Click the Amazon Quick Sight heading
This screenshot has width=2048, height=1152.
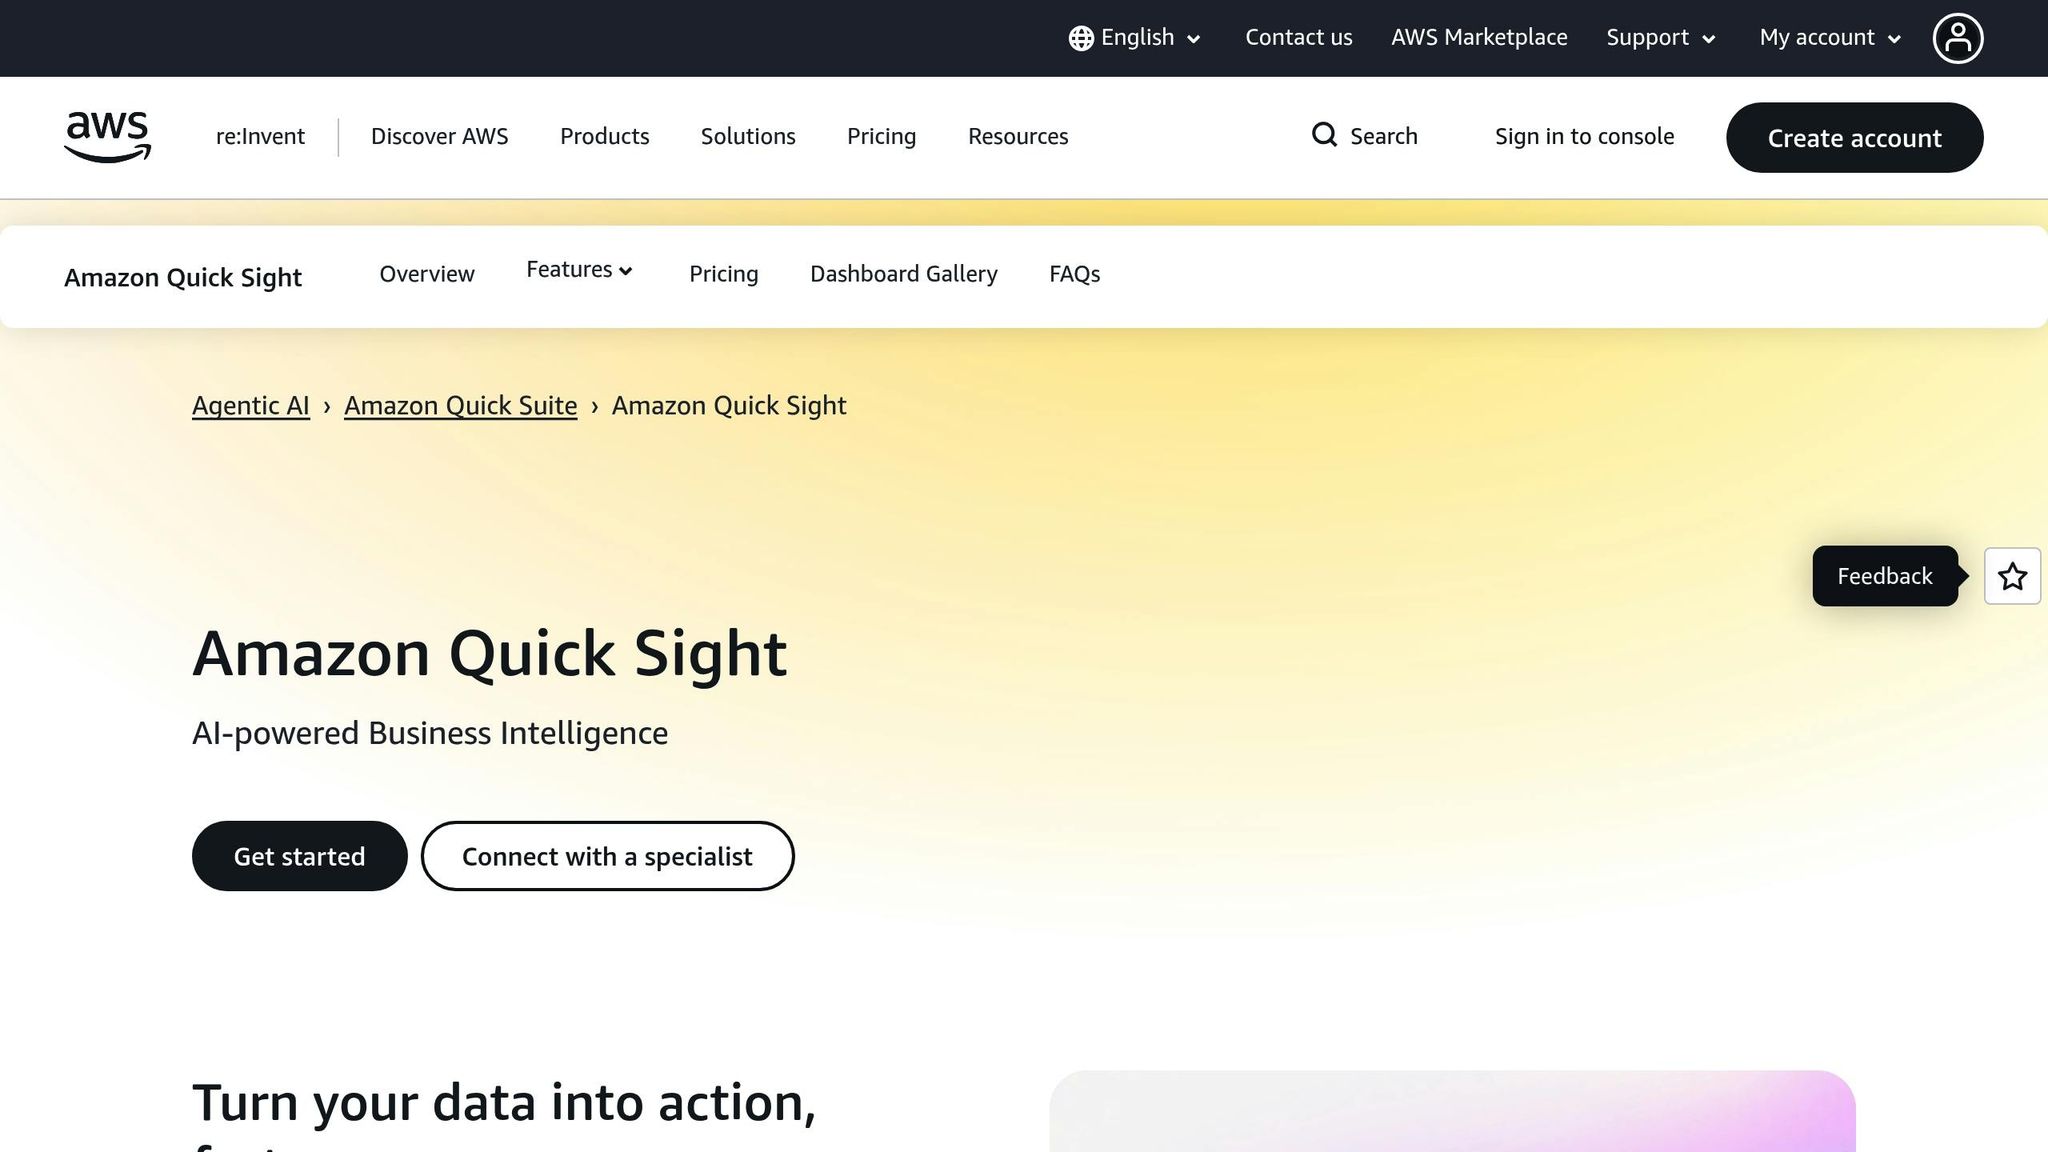point(489,654)
